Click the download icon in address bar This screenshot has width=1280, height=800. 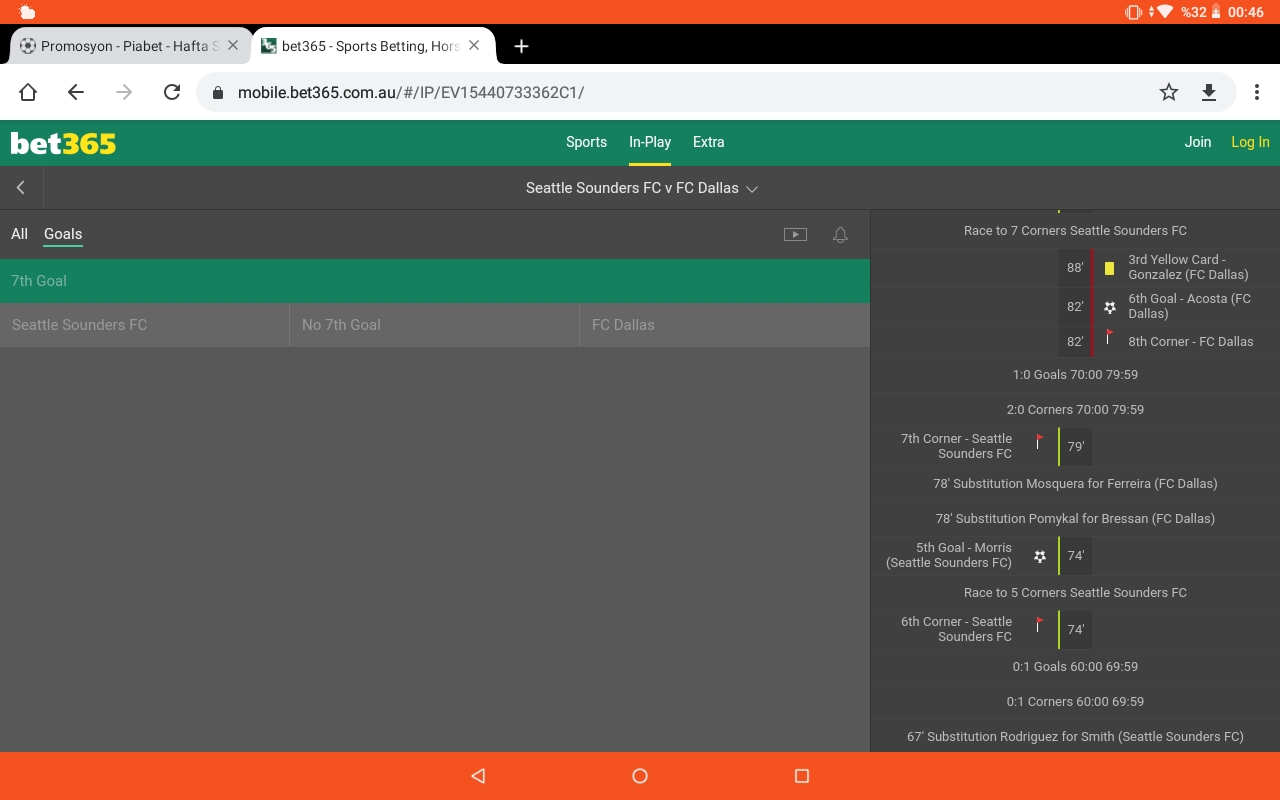tap(1209, 92)
